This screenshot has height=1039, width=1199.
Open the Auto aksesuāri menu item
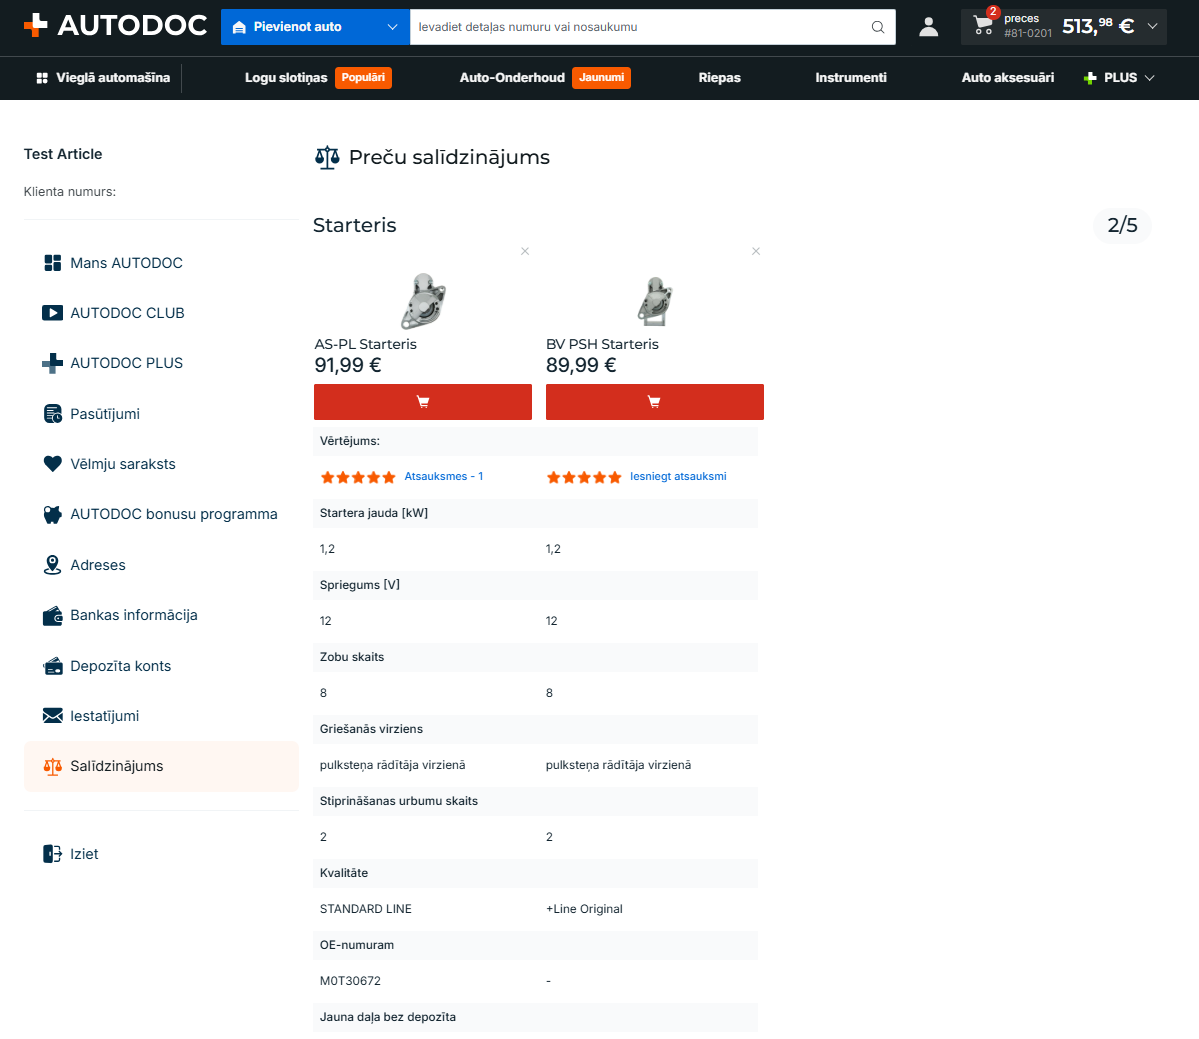coord(1008,78)
